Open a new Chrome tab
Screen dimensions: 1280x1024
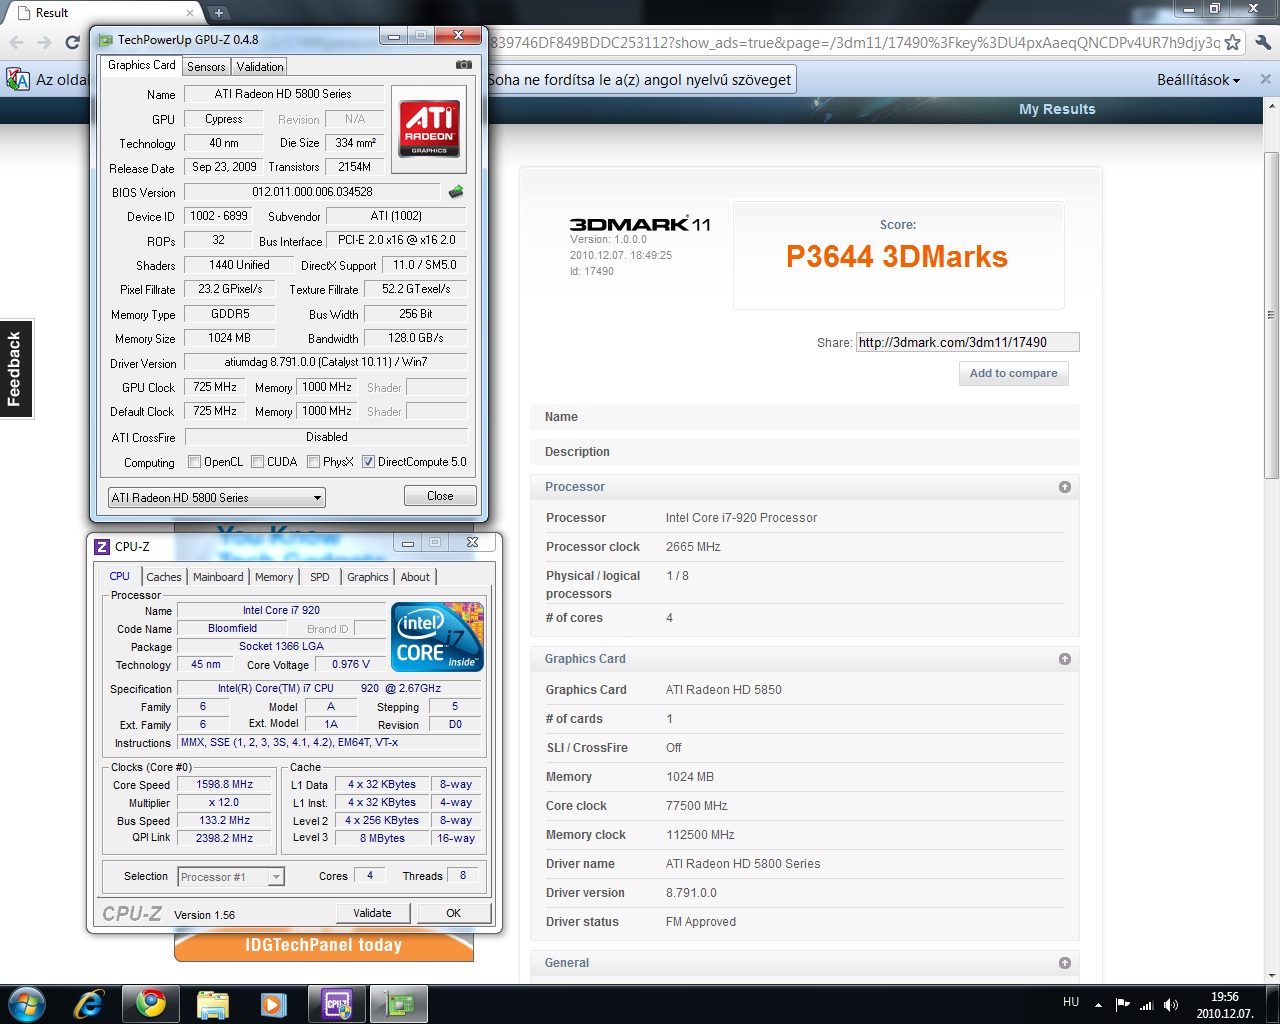218,13
